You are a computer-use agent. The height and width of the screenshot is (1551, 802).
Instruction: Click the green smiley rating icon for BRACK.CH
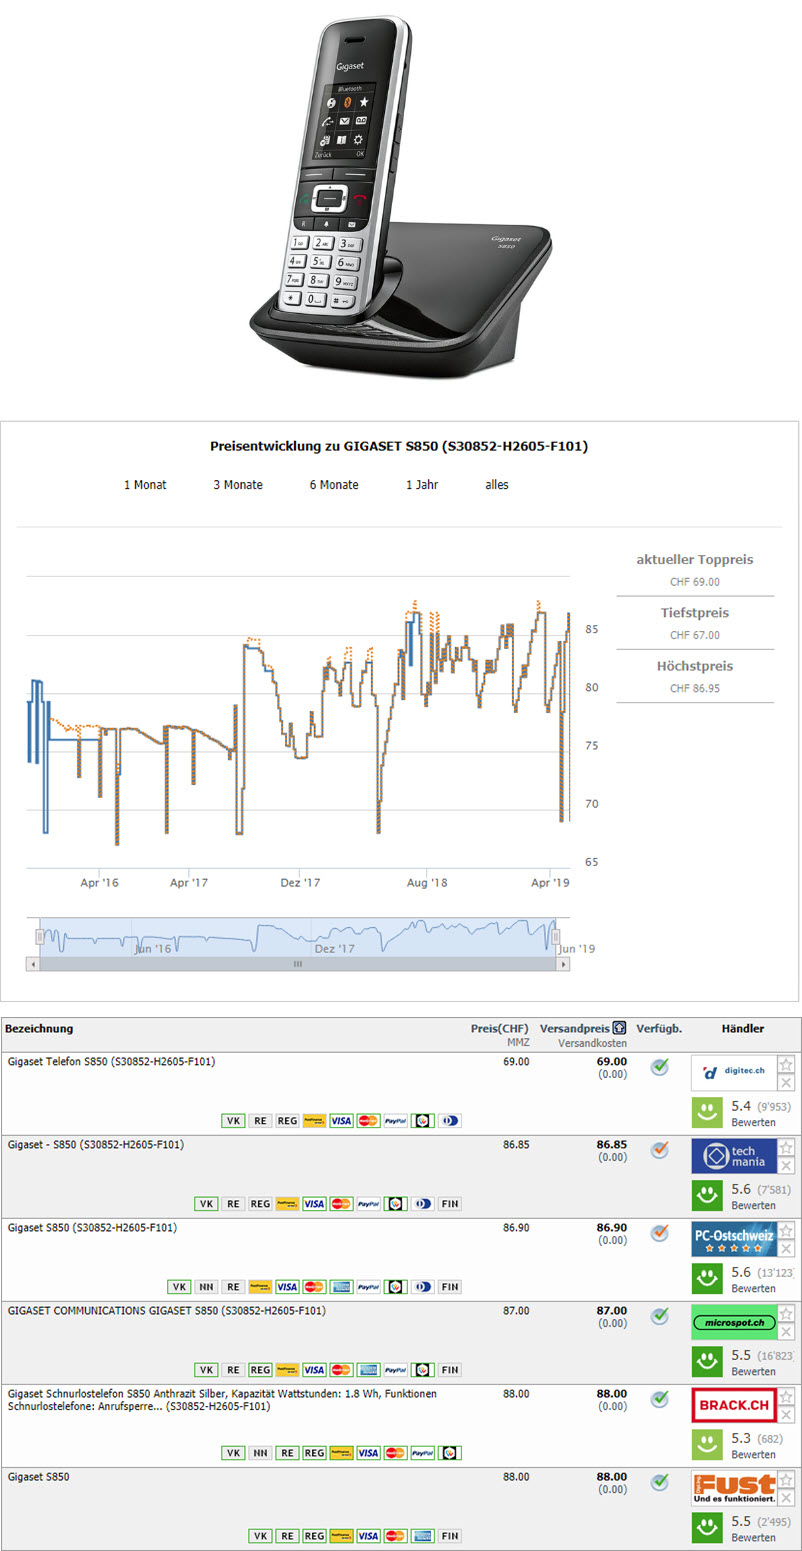708,1445
